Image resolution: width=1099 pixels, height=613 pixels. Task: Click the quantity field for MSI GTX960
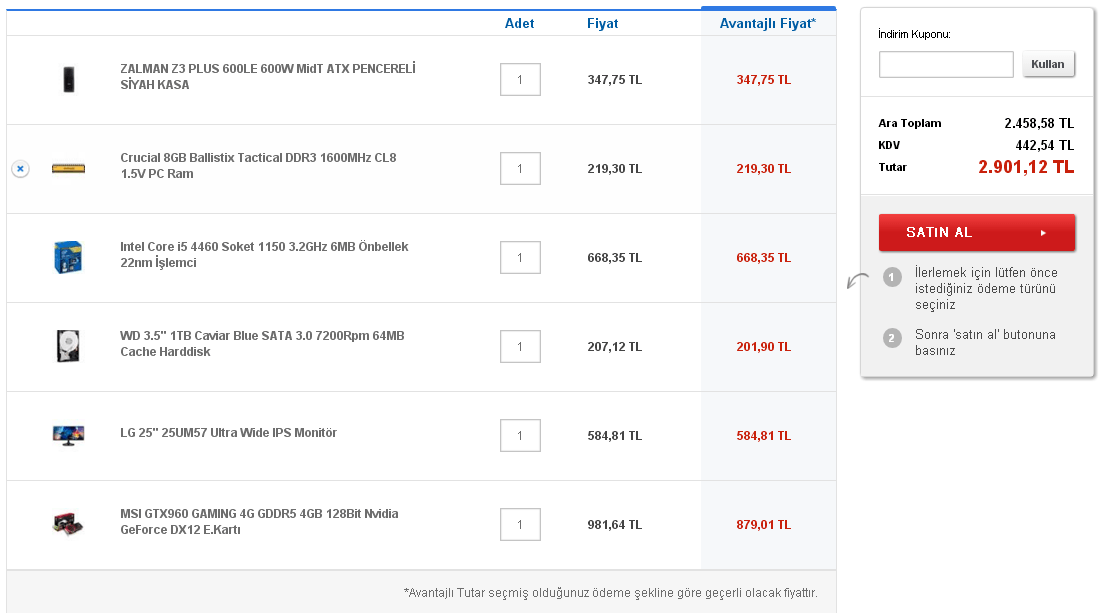(520, 525)
